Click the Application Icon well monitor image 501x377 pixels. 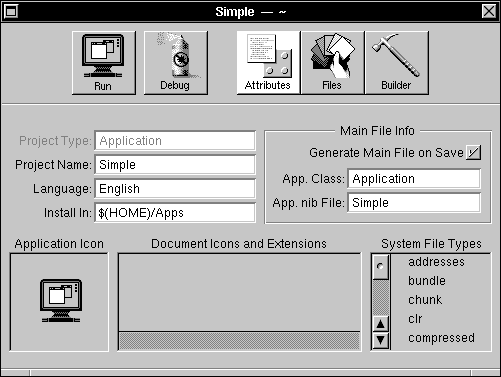[61, 301]
